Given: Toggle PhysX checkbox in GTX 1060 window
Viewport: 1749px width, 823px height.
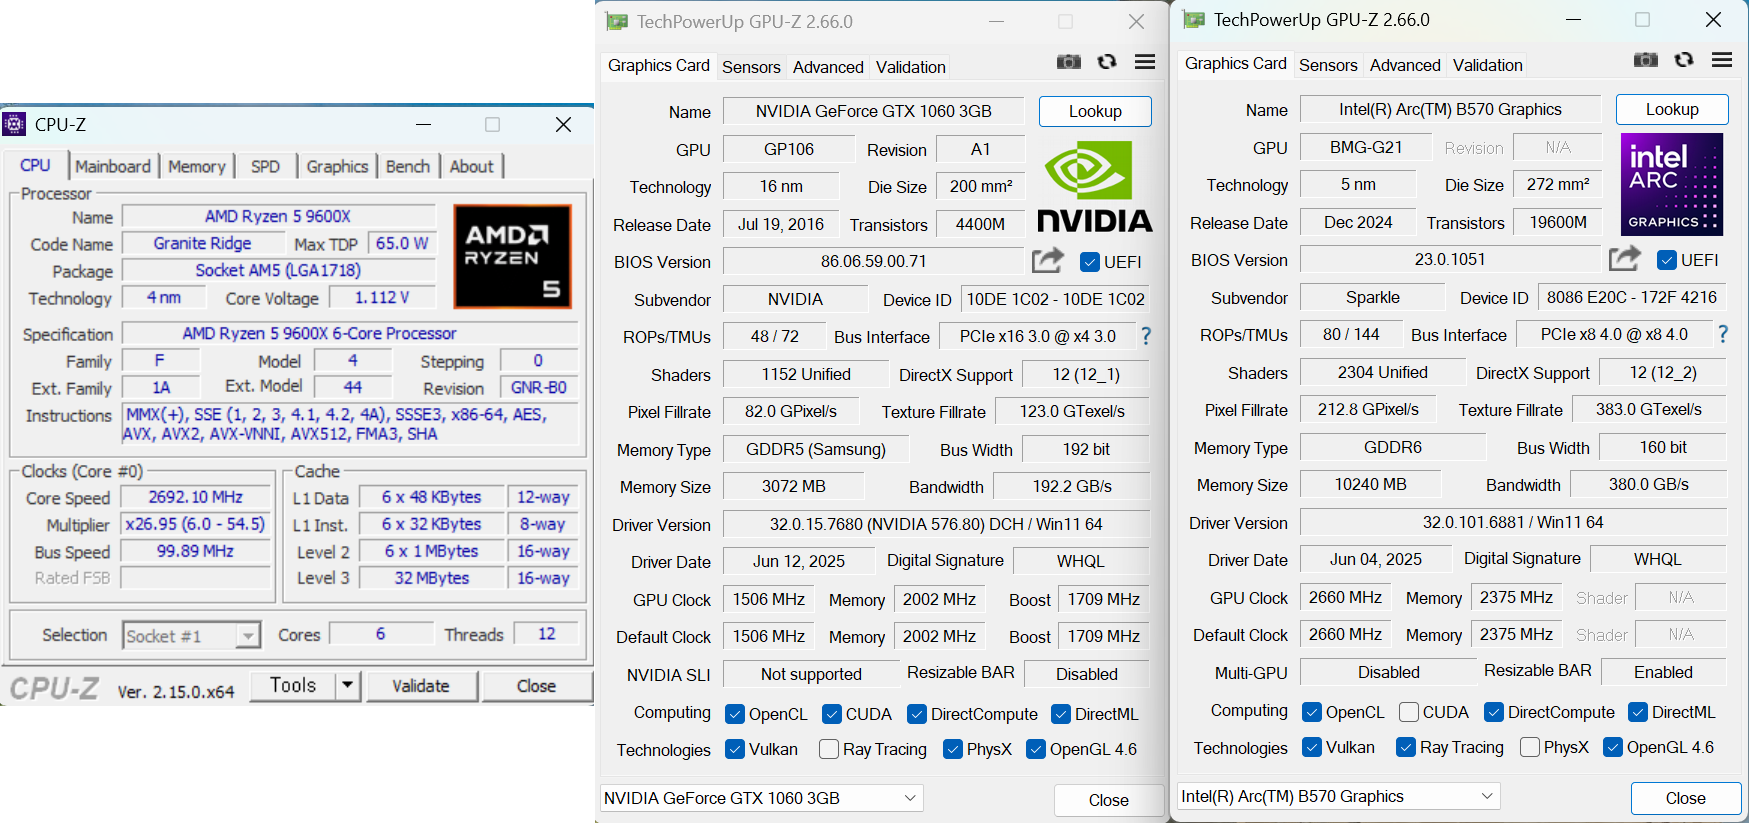Looking at the screenshot, I should click(x=953, y=749).
